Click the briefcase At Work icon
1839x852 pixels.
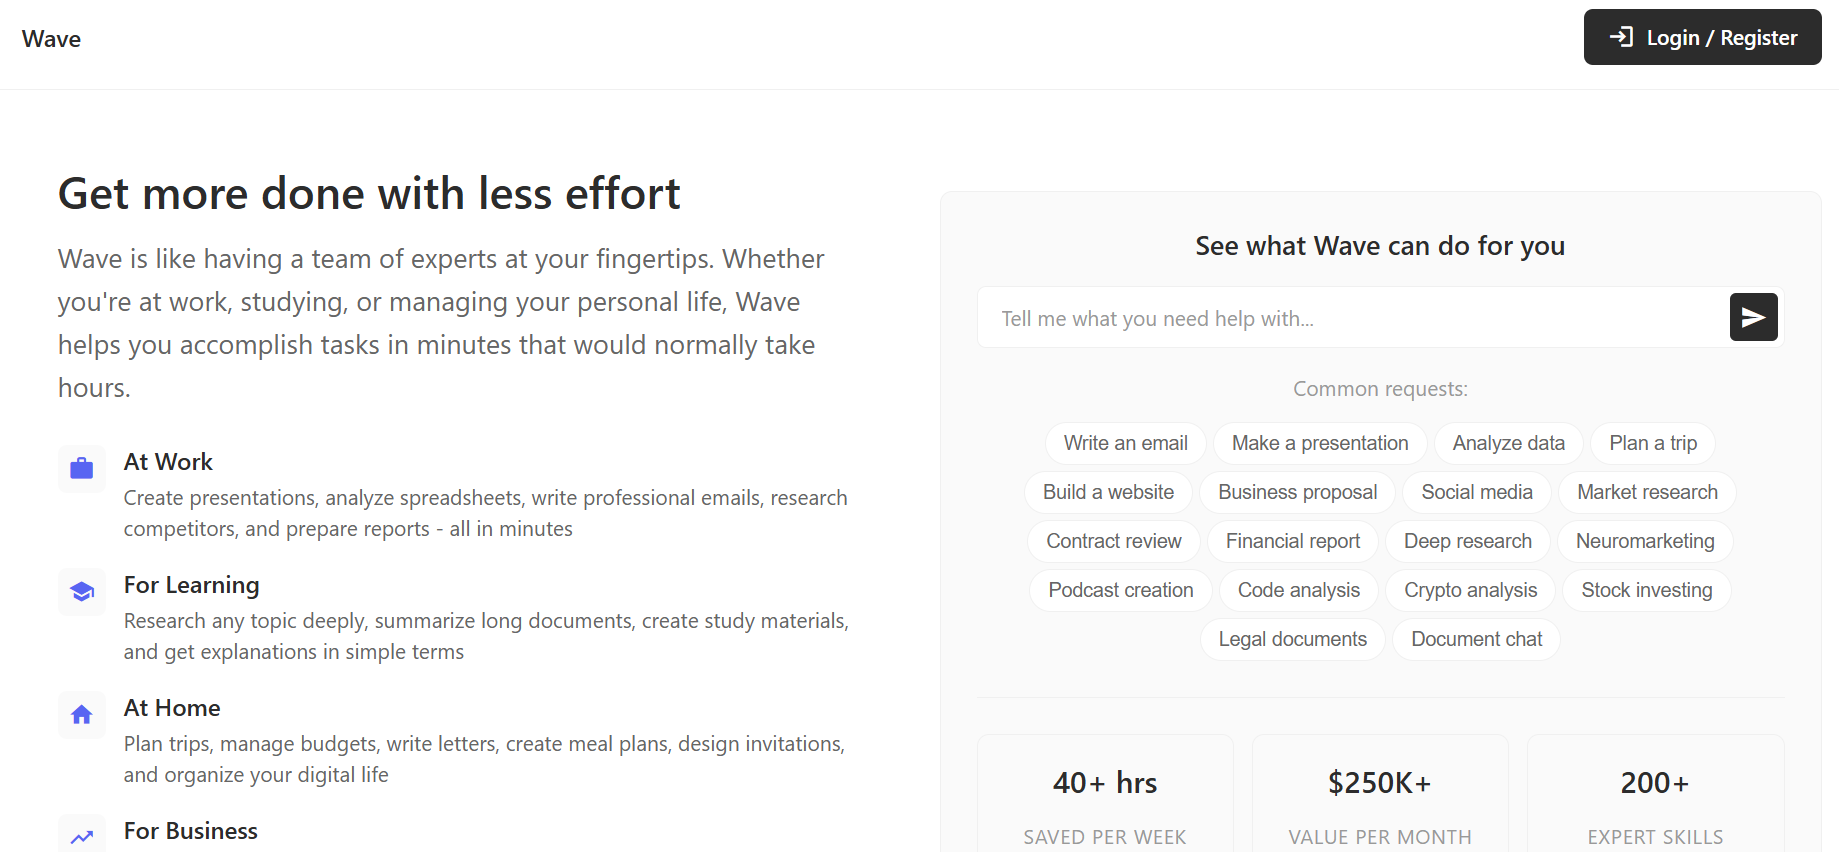coord(82,468)
